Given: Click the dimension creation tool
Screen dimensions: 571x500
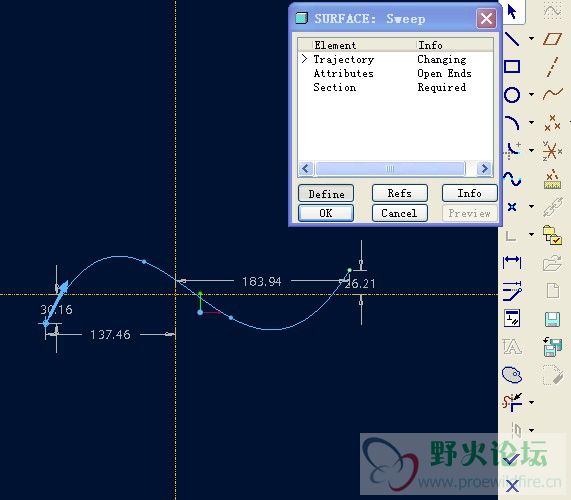Looking at the screenshot, I should click(x=512, y=261).
